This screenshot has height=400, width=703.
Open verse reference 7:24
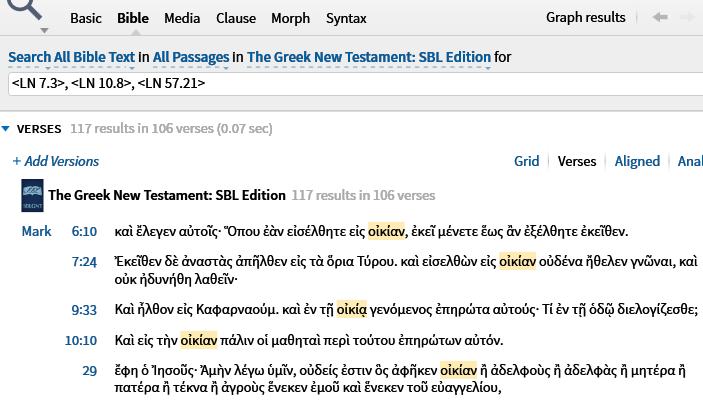[x=84, y=261]
